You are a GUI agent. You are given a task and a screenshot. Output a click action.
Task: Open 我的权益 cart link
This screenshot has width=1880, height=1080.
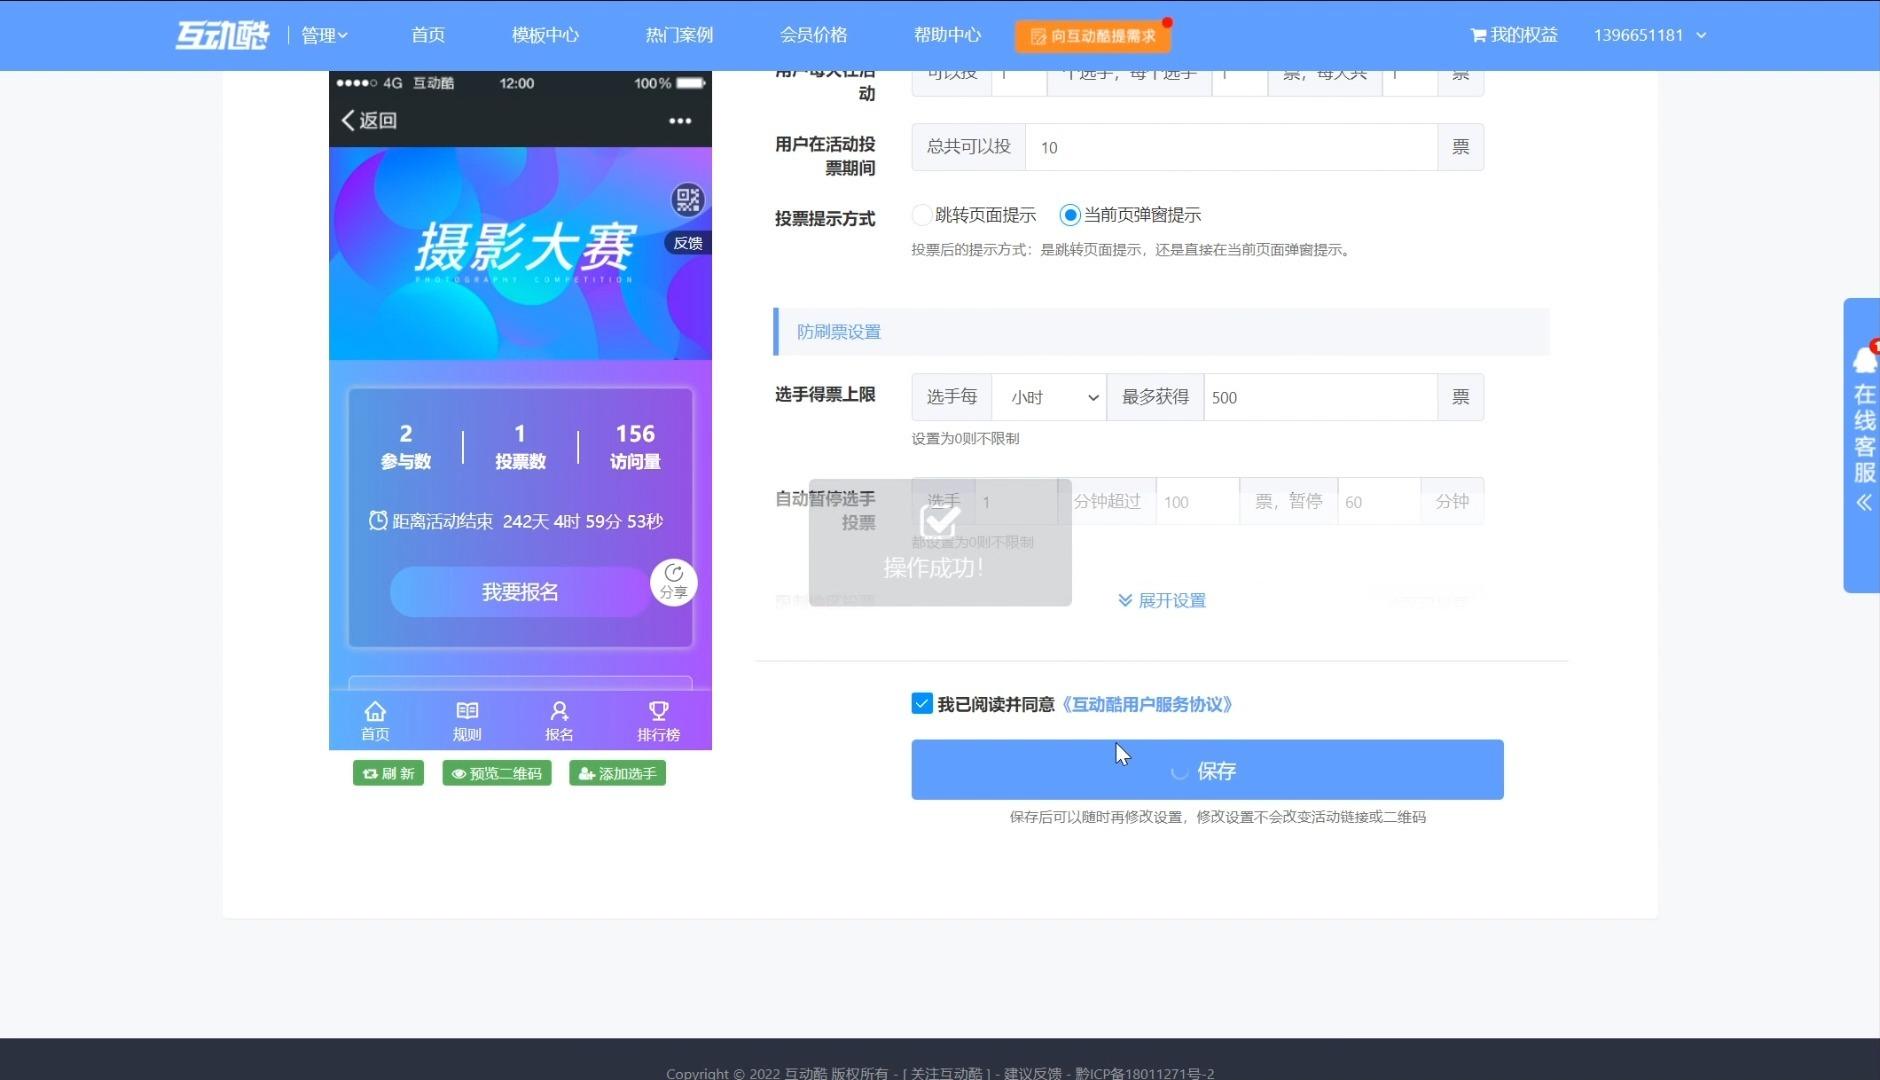pyautogui.click(x=1514, y=35)
